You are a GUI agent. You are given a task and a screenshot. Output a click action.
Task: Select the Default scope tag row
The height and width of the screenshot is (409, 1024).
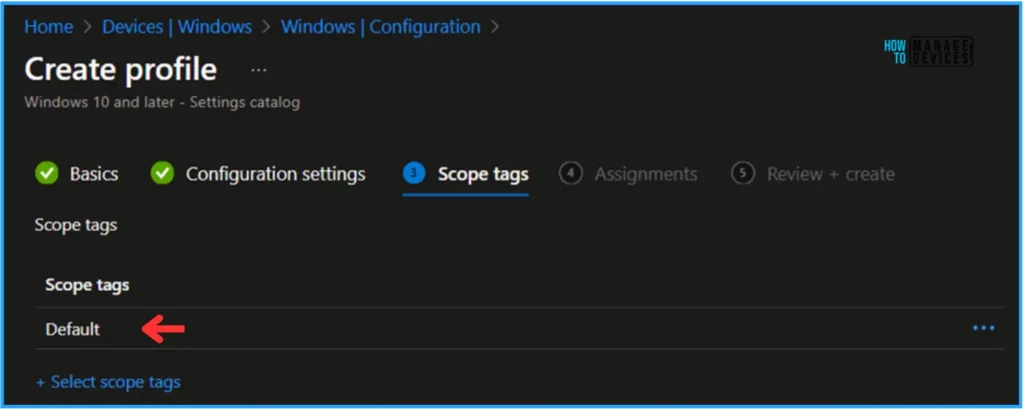point(73,329)
